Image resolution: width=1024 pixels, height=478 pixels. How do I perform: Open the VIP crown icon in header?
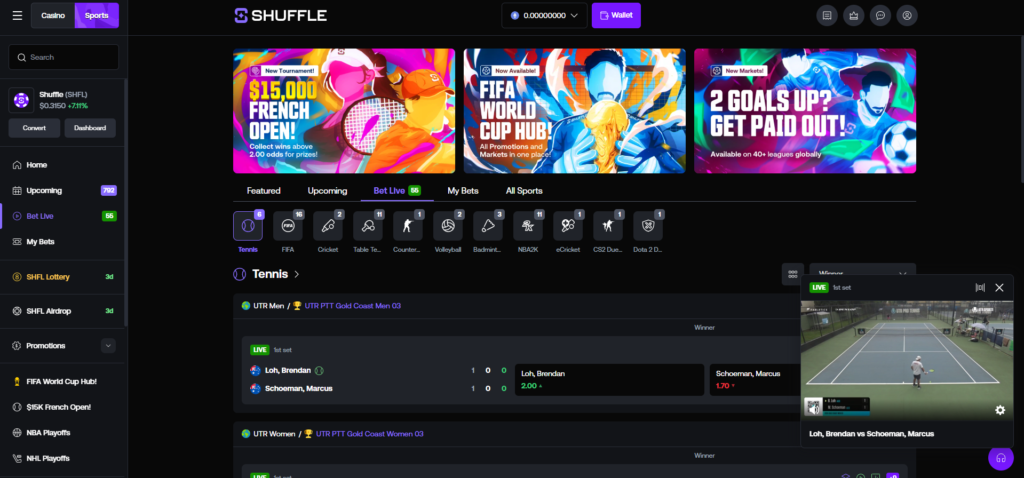pos(854,15)
